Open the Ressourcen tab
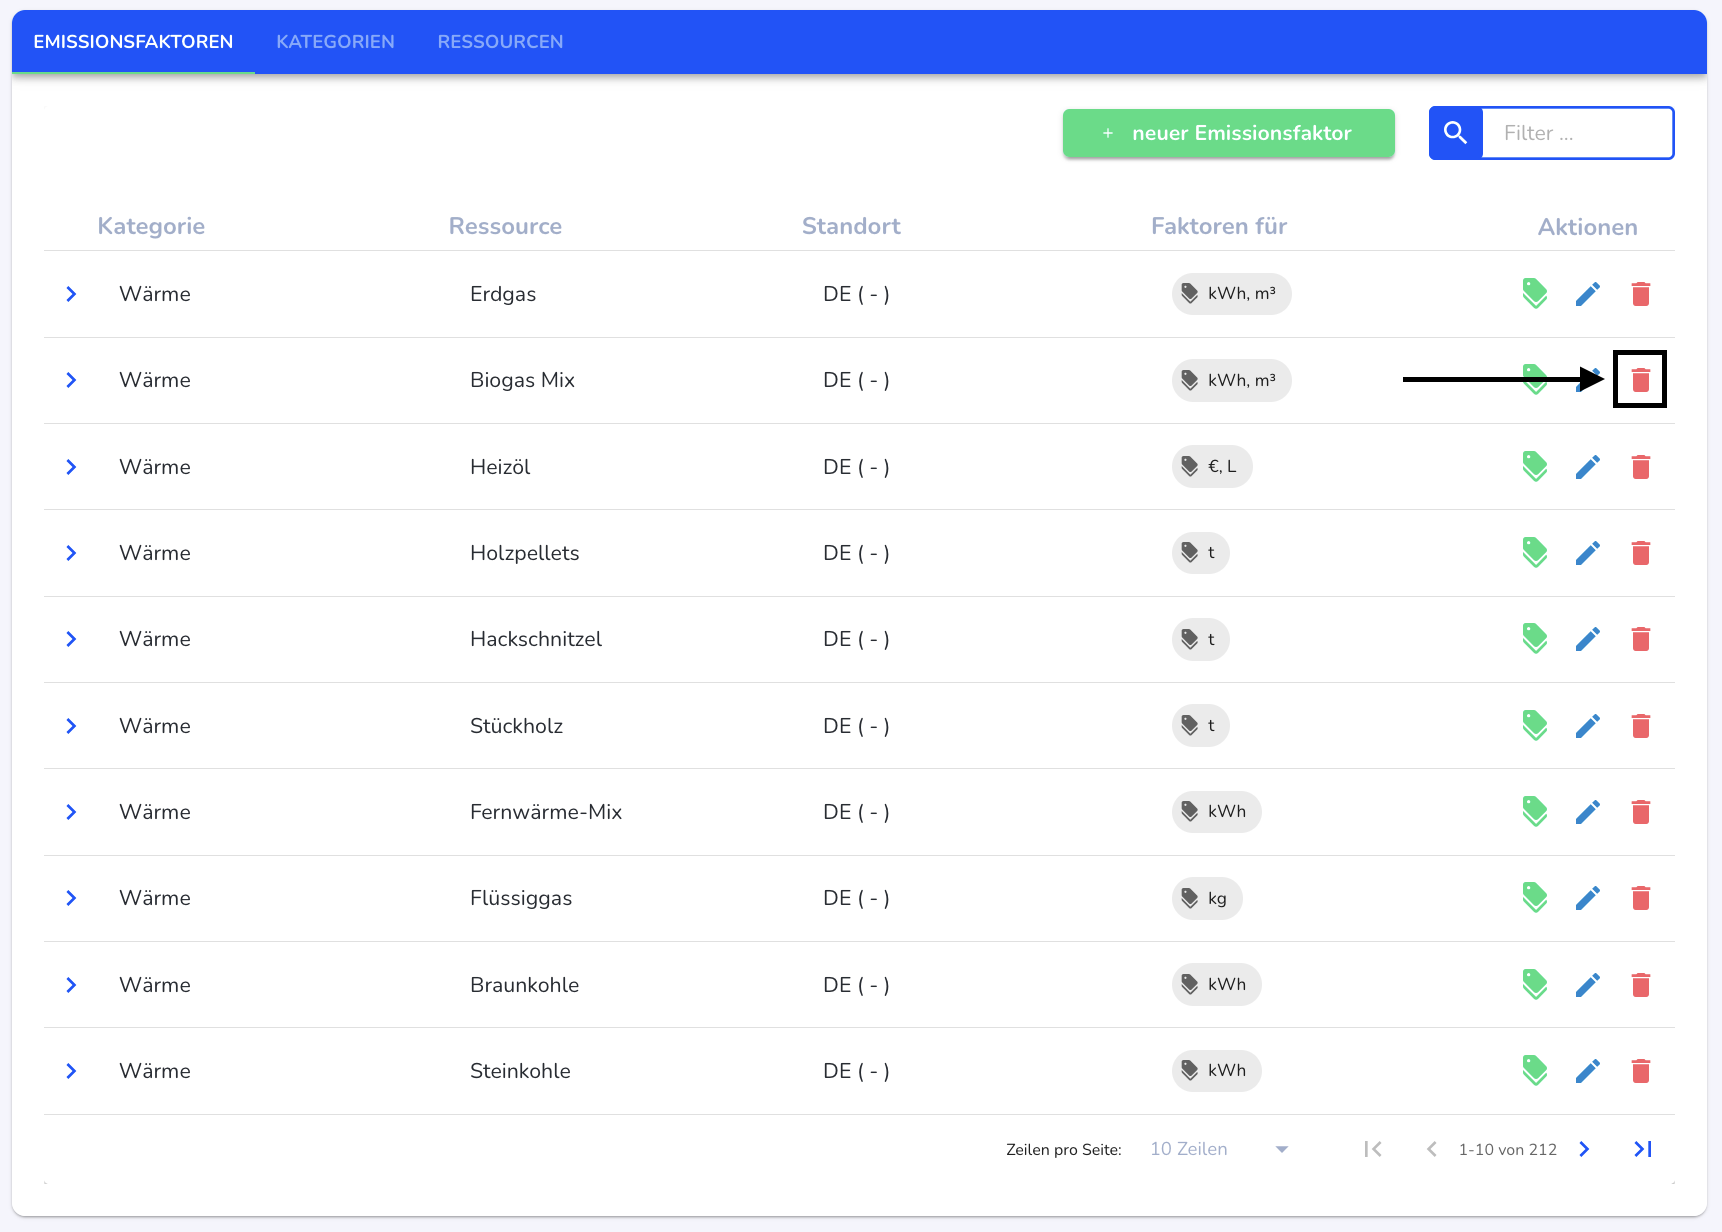1722x1232 pixels. [500, 42]
